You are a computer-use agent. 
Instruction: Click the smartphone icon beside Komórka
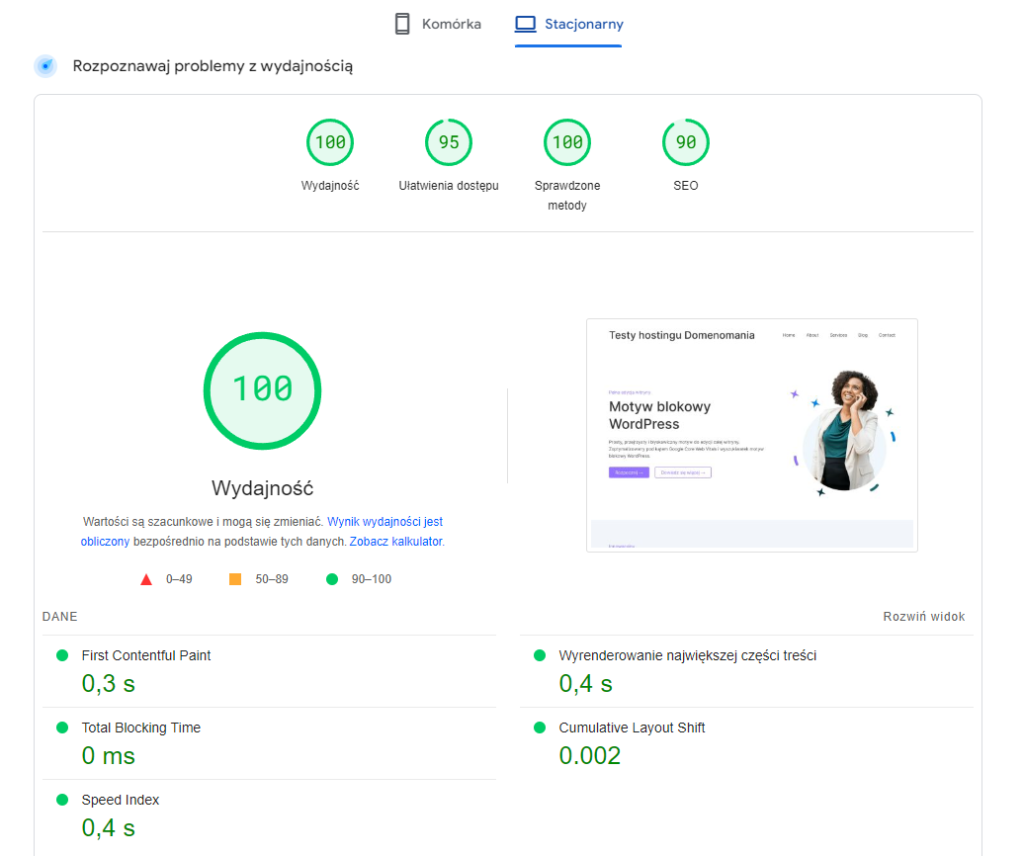pyautogui.click(x=403, y=22)
